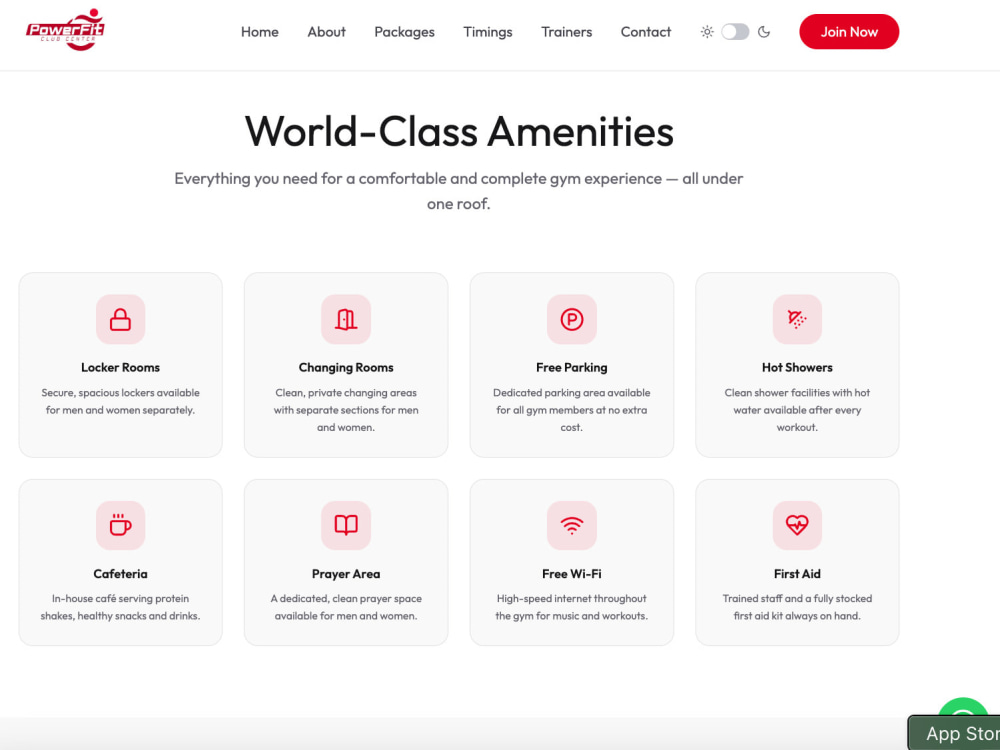Click the Prayer Area title

(346, 574)
